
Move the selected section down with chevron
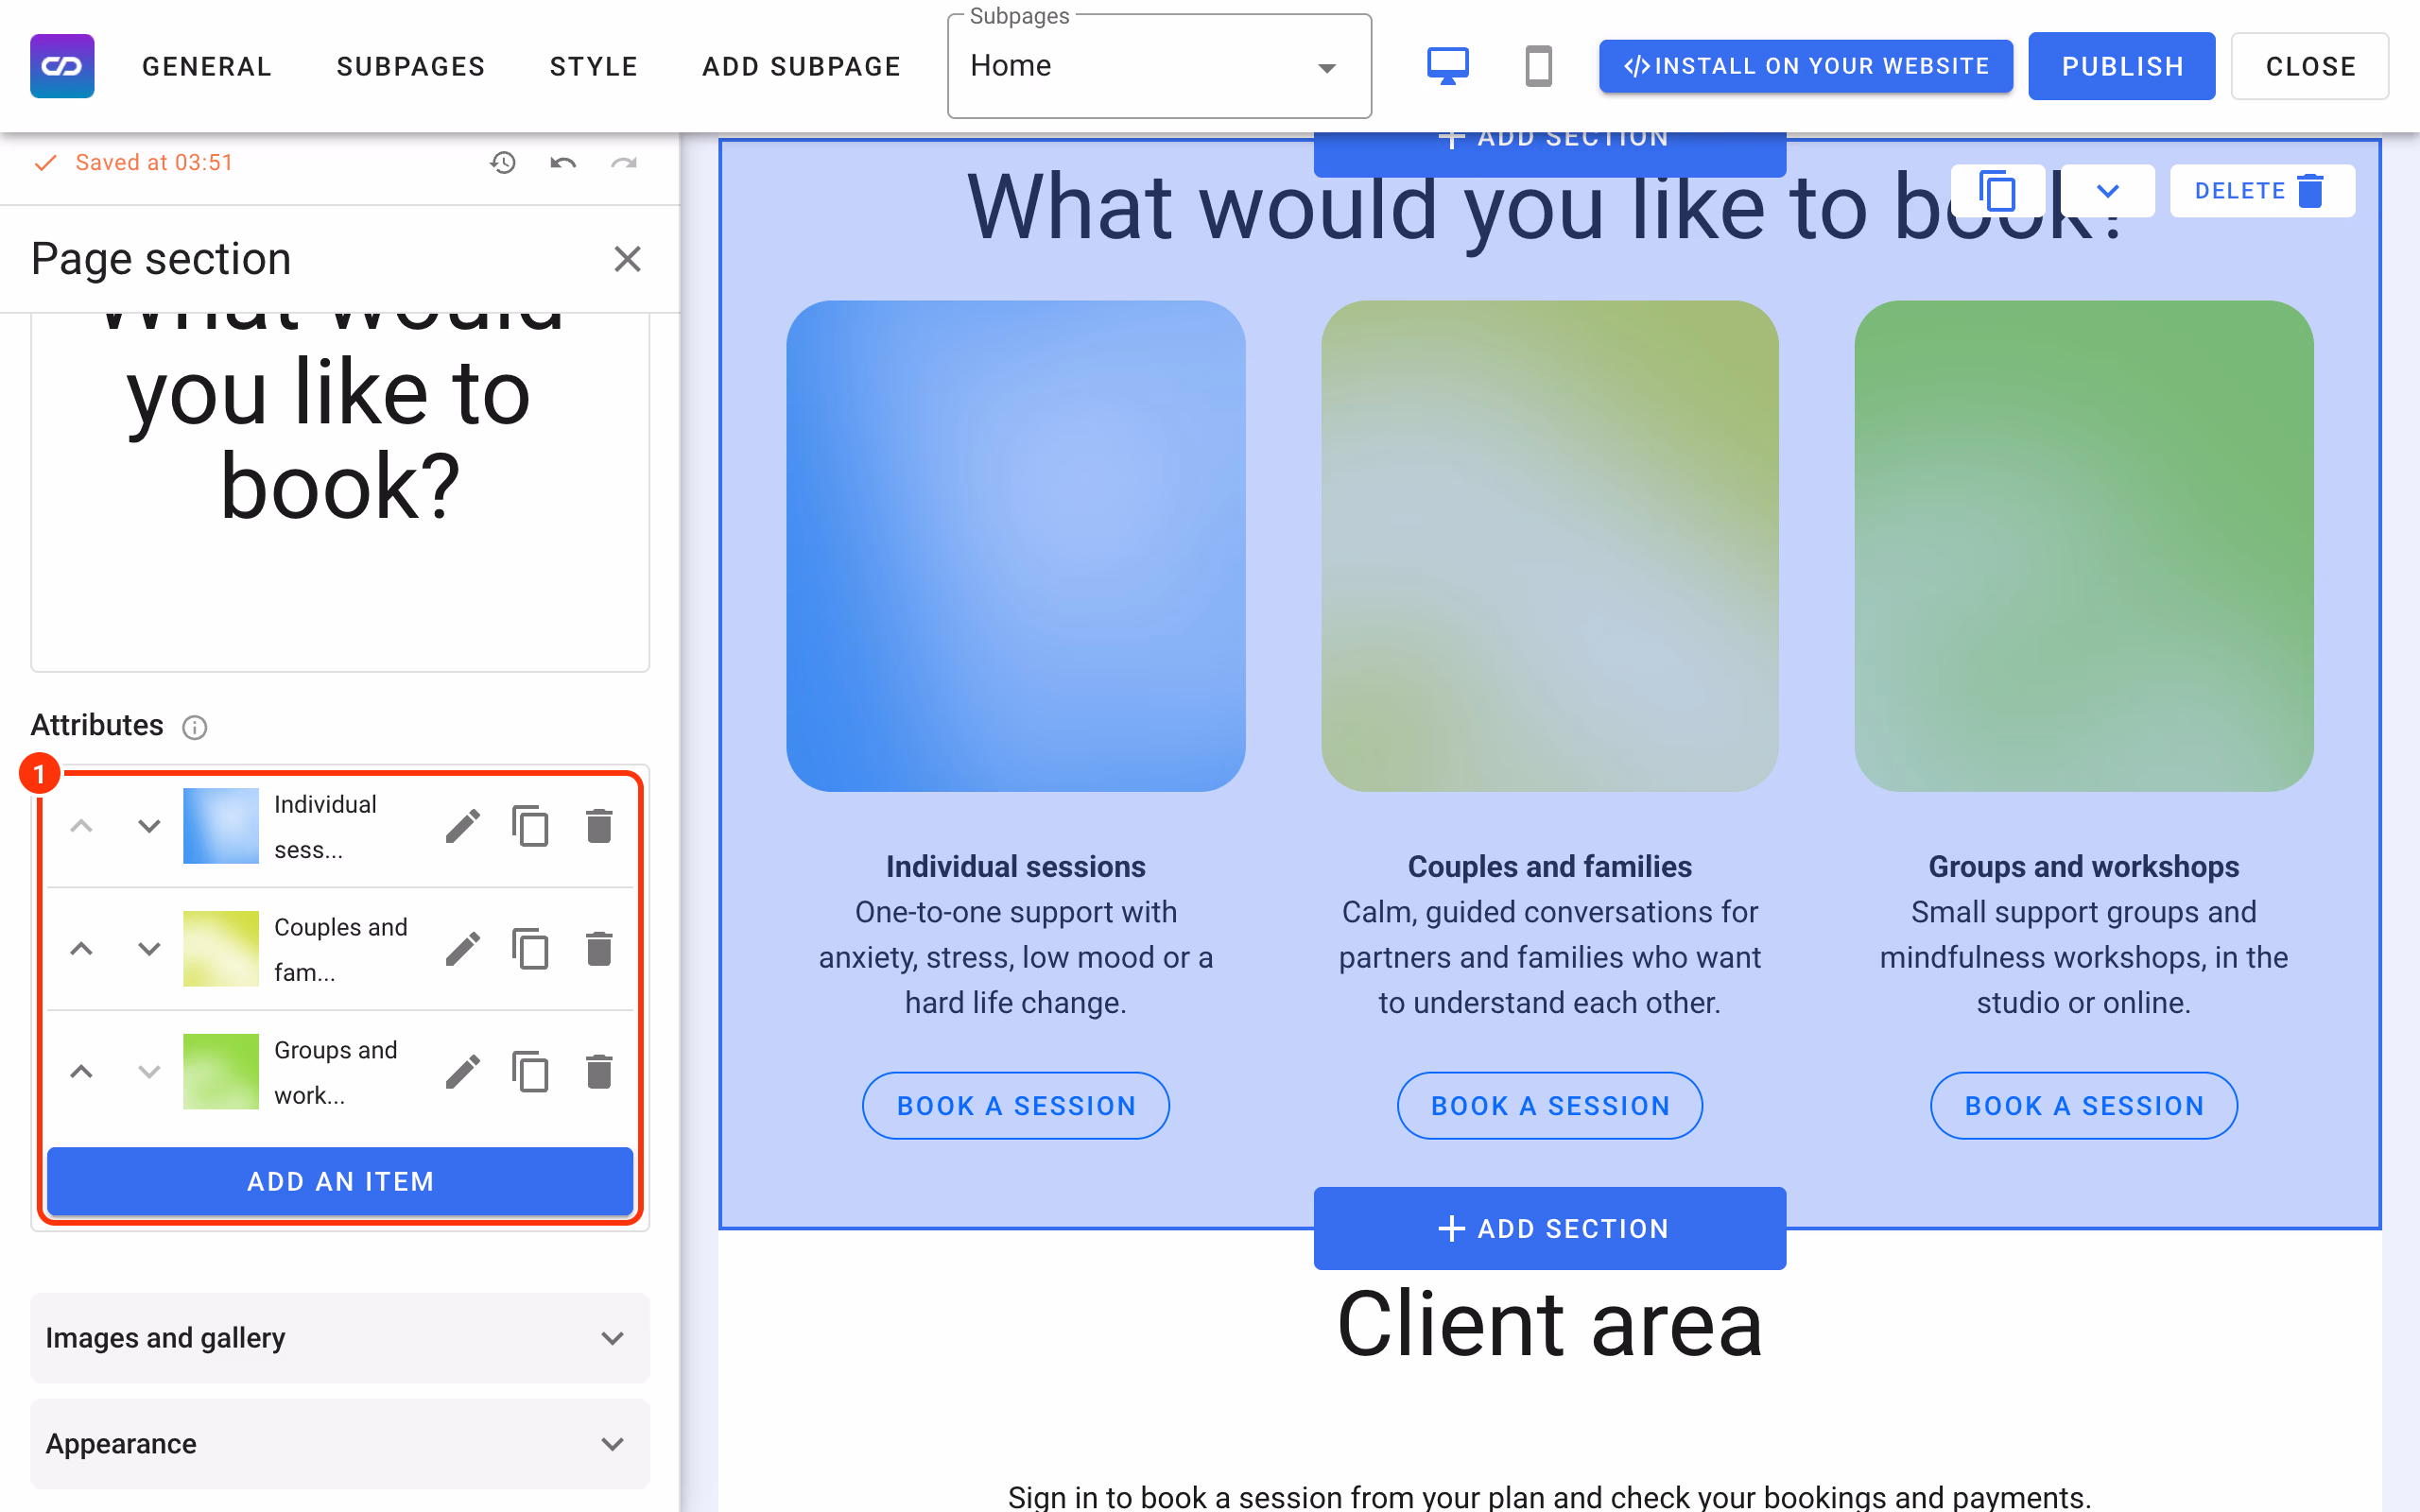tap(2107, 190)
